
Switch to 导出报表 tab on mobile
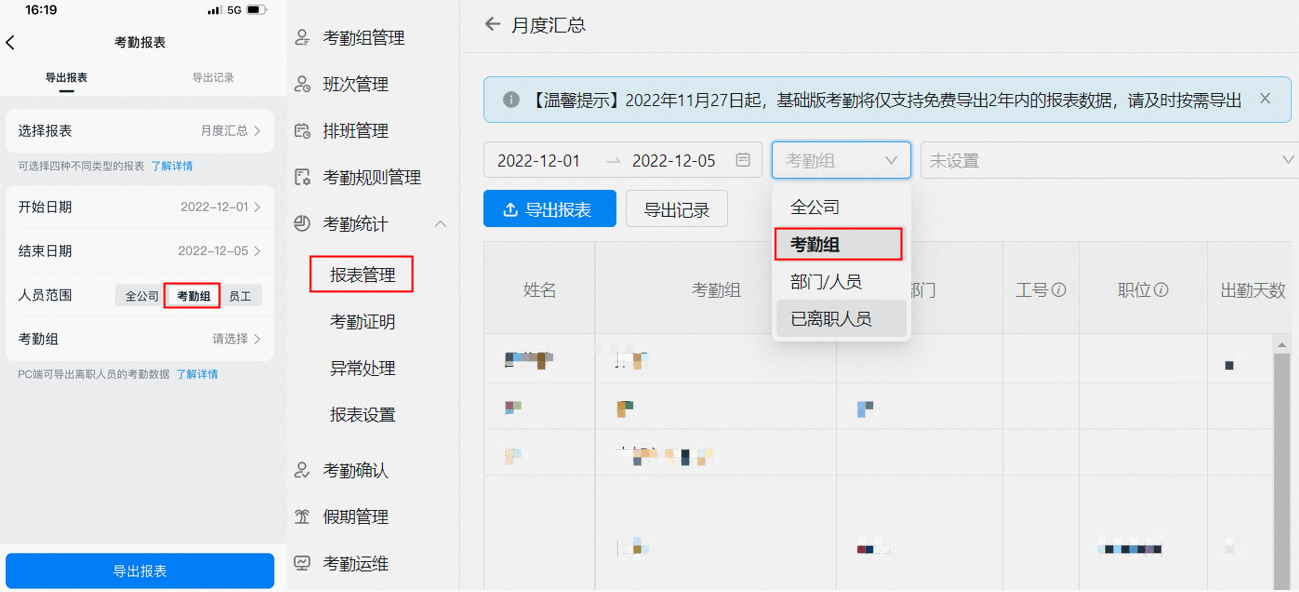click(x=66, y=78)
